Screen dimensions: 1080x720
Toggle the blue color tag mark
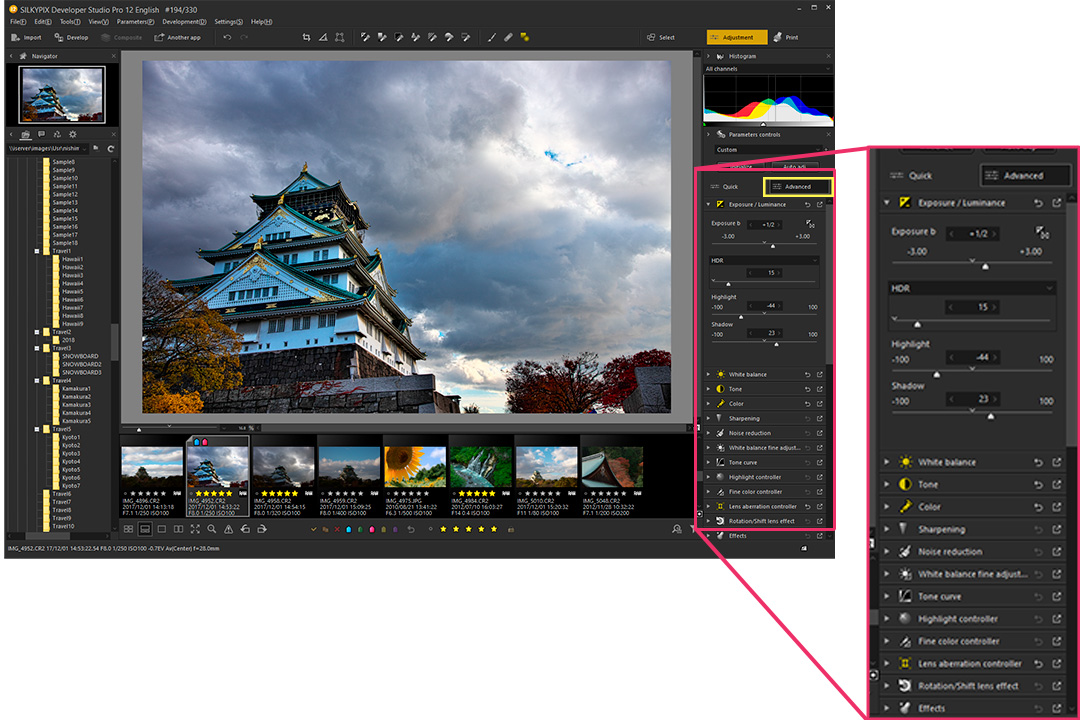click(x=349, y=529)
